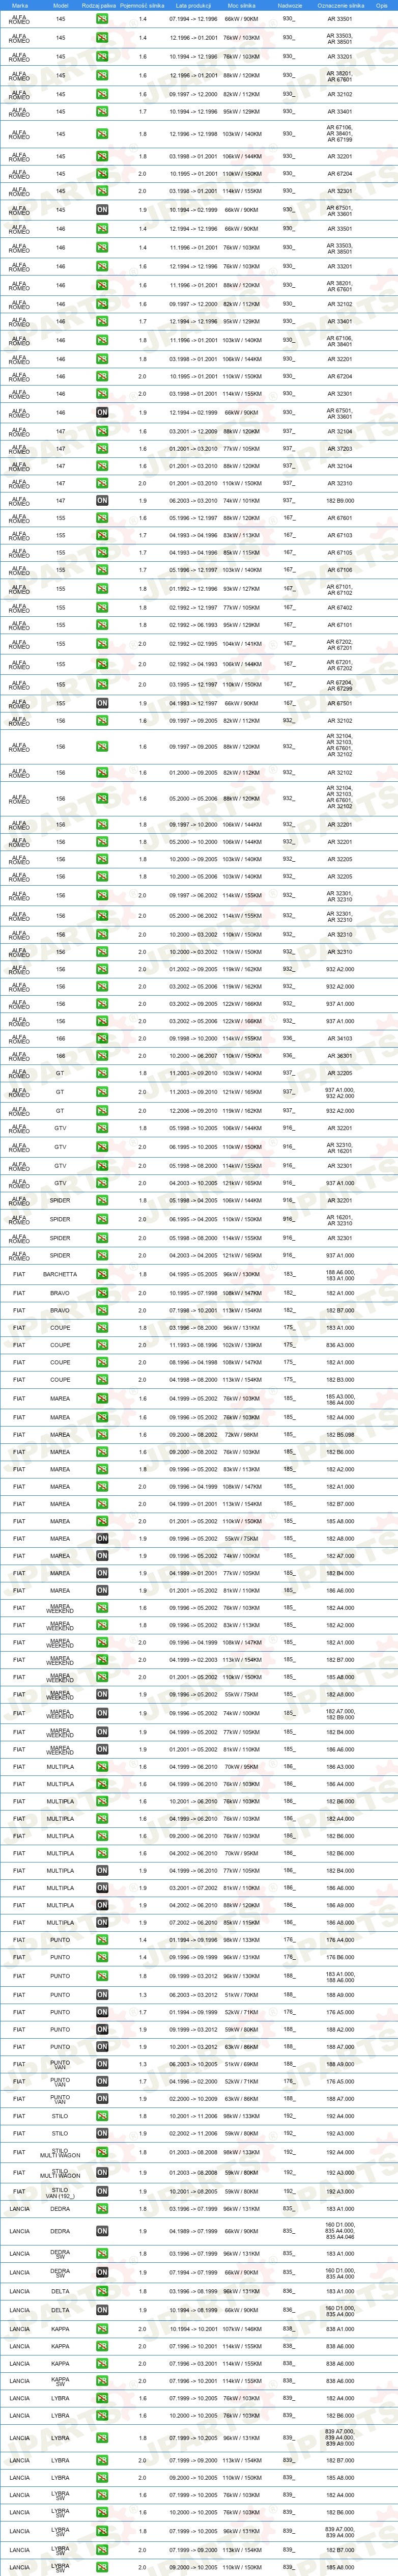Click petrol icon in GTV 121kW / 165KM row
398x2576 pixels.
point(102,1183)
